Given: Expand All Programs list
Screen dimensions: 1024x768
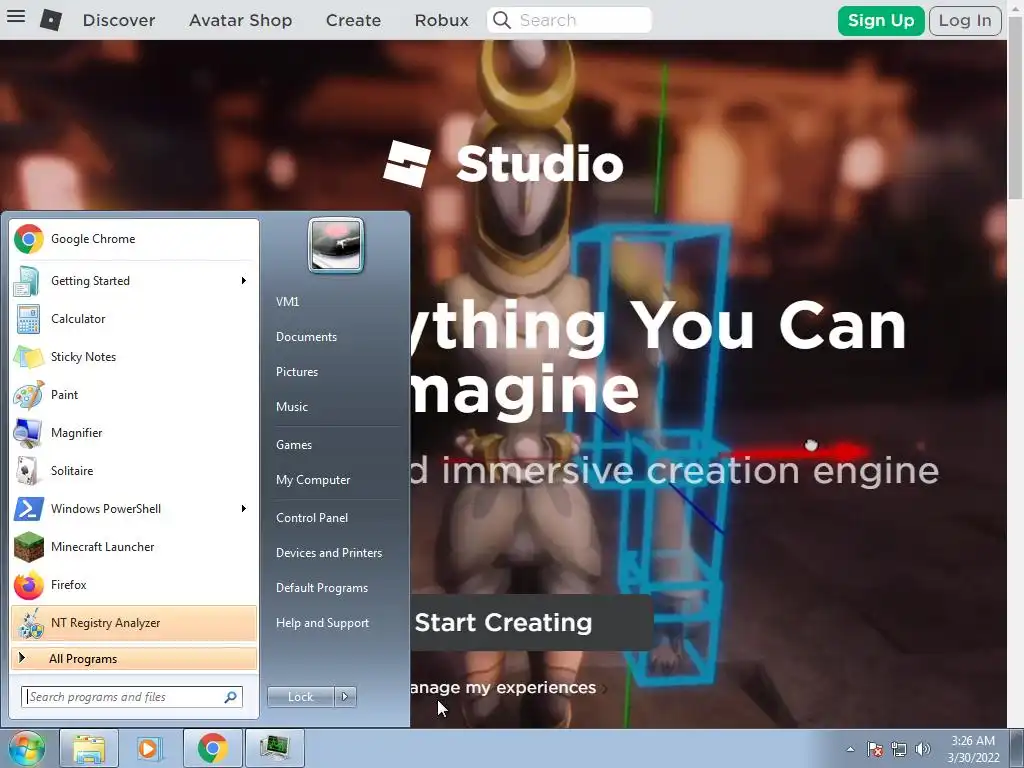Looking at the screenshot, I should click(x=134, y=659).
